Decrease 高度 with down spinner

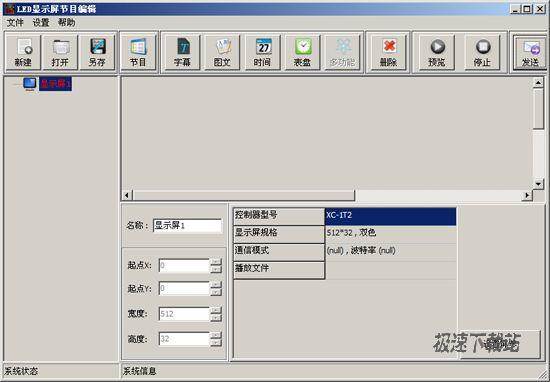pyautogui.click(x=216, y=343)
